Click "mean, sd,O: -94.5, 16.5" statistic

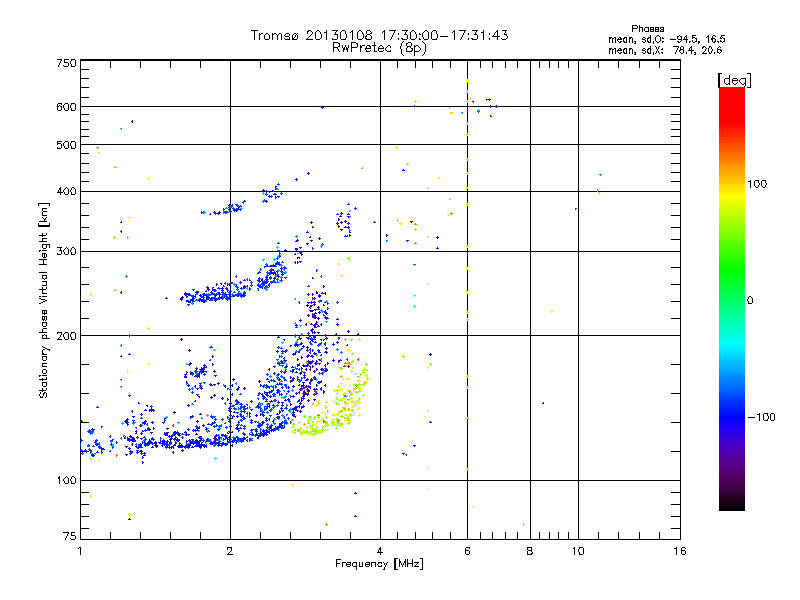pyautogui.click(x=666, y=39)
